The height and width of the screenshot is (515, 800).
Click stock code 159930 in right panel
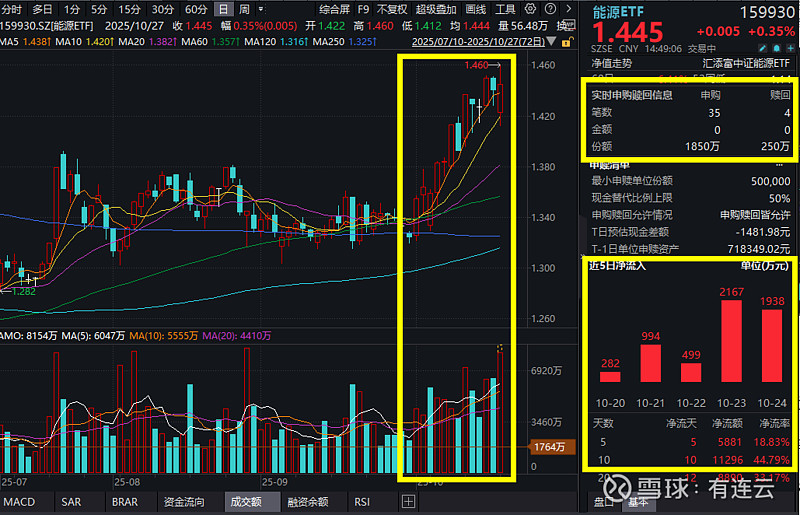pos(767,12)
